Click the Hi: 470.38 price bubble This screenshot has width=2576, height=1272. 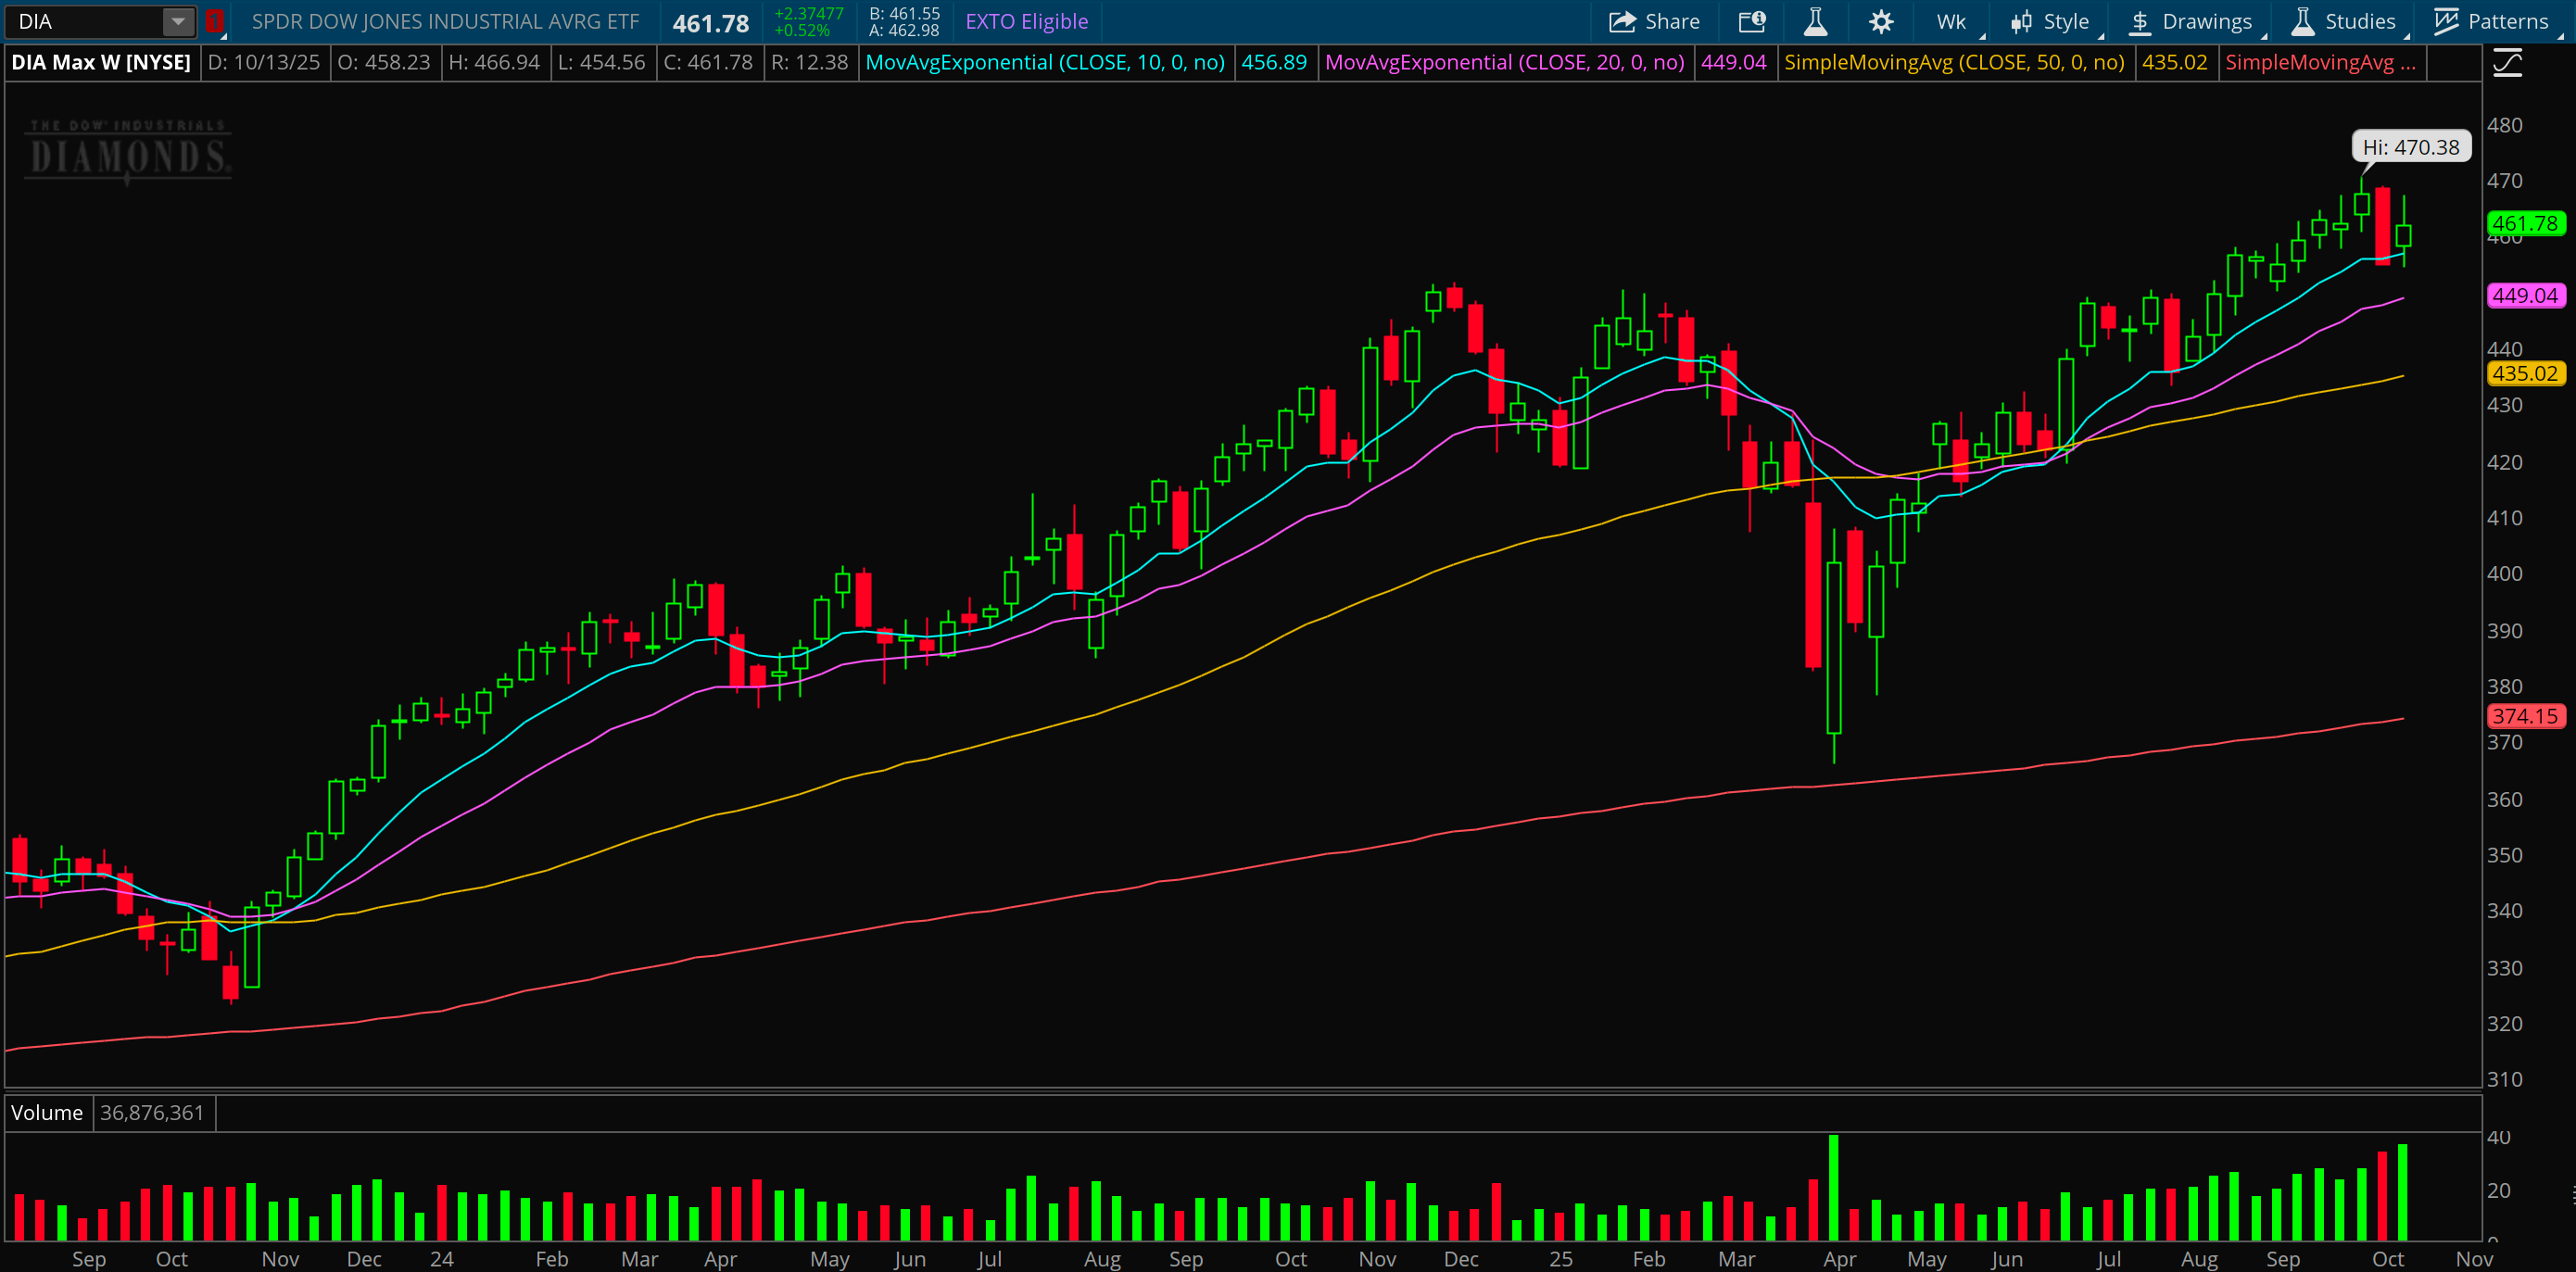(x=2410, y=147)
